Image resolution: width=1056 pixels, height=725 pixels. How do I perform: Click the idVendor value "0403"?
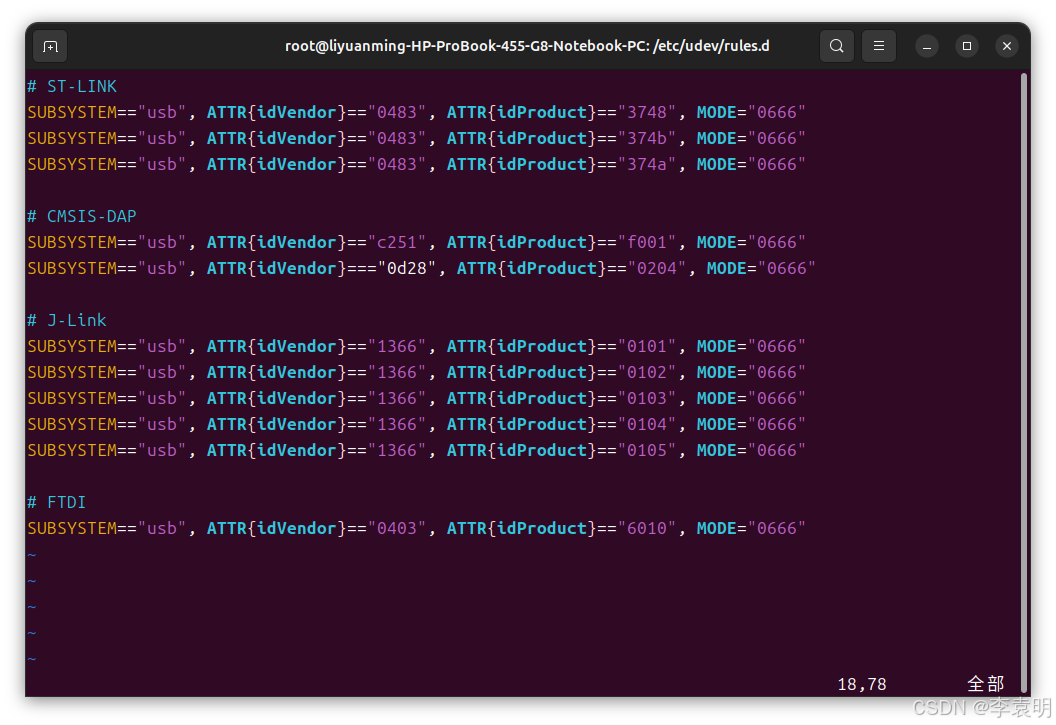(397, 528)
